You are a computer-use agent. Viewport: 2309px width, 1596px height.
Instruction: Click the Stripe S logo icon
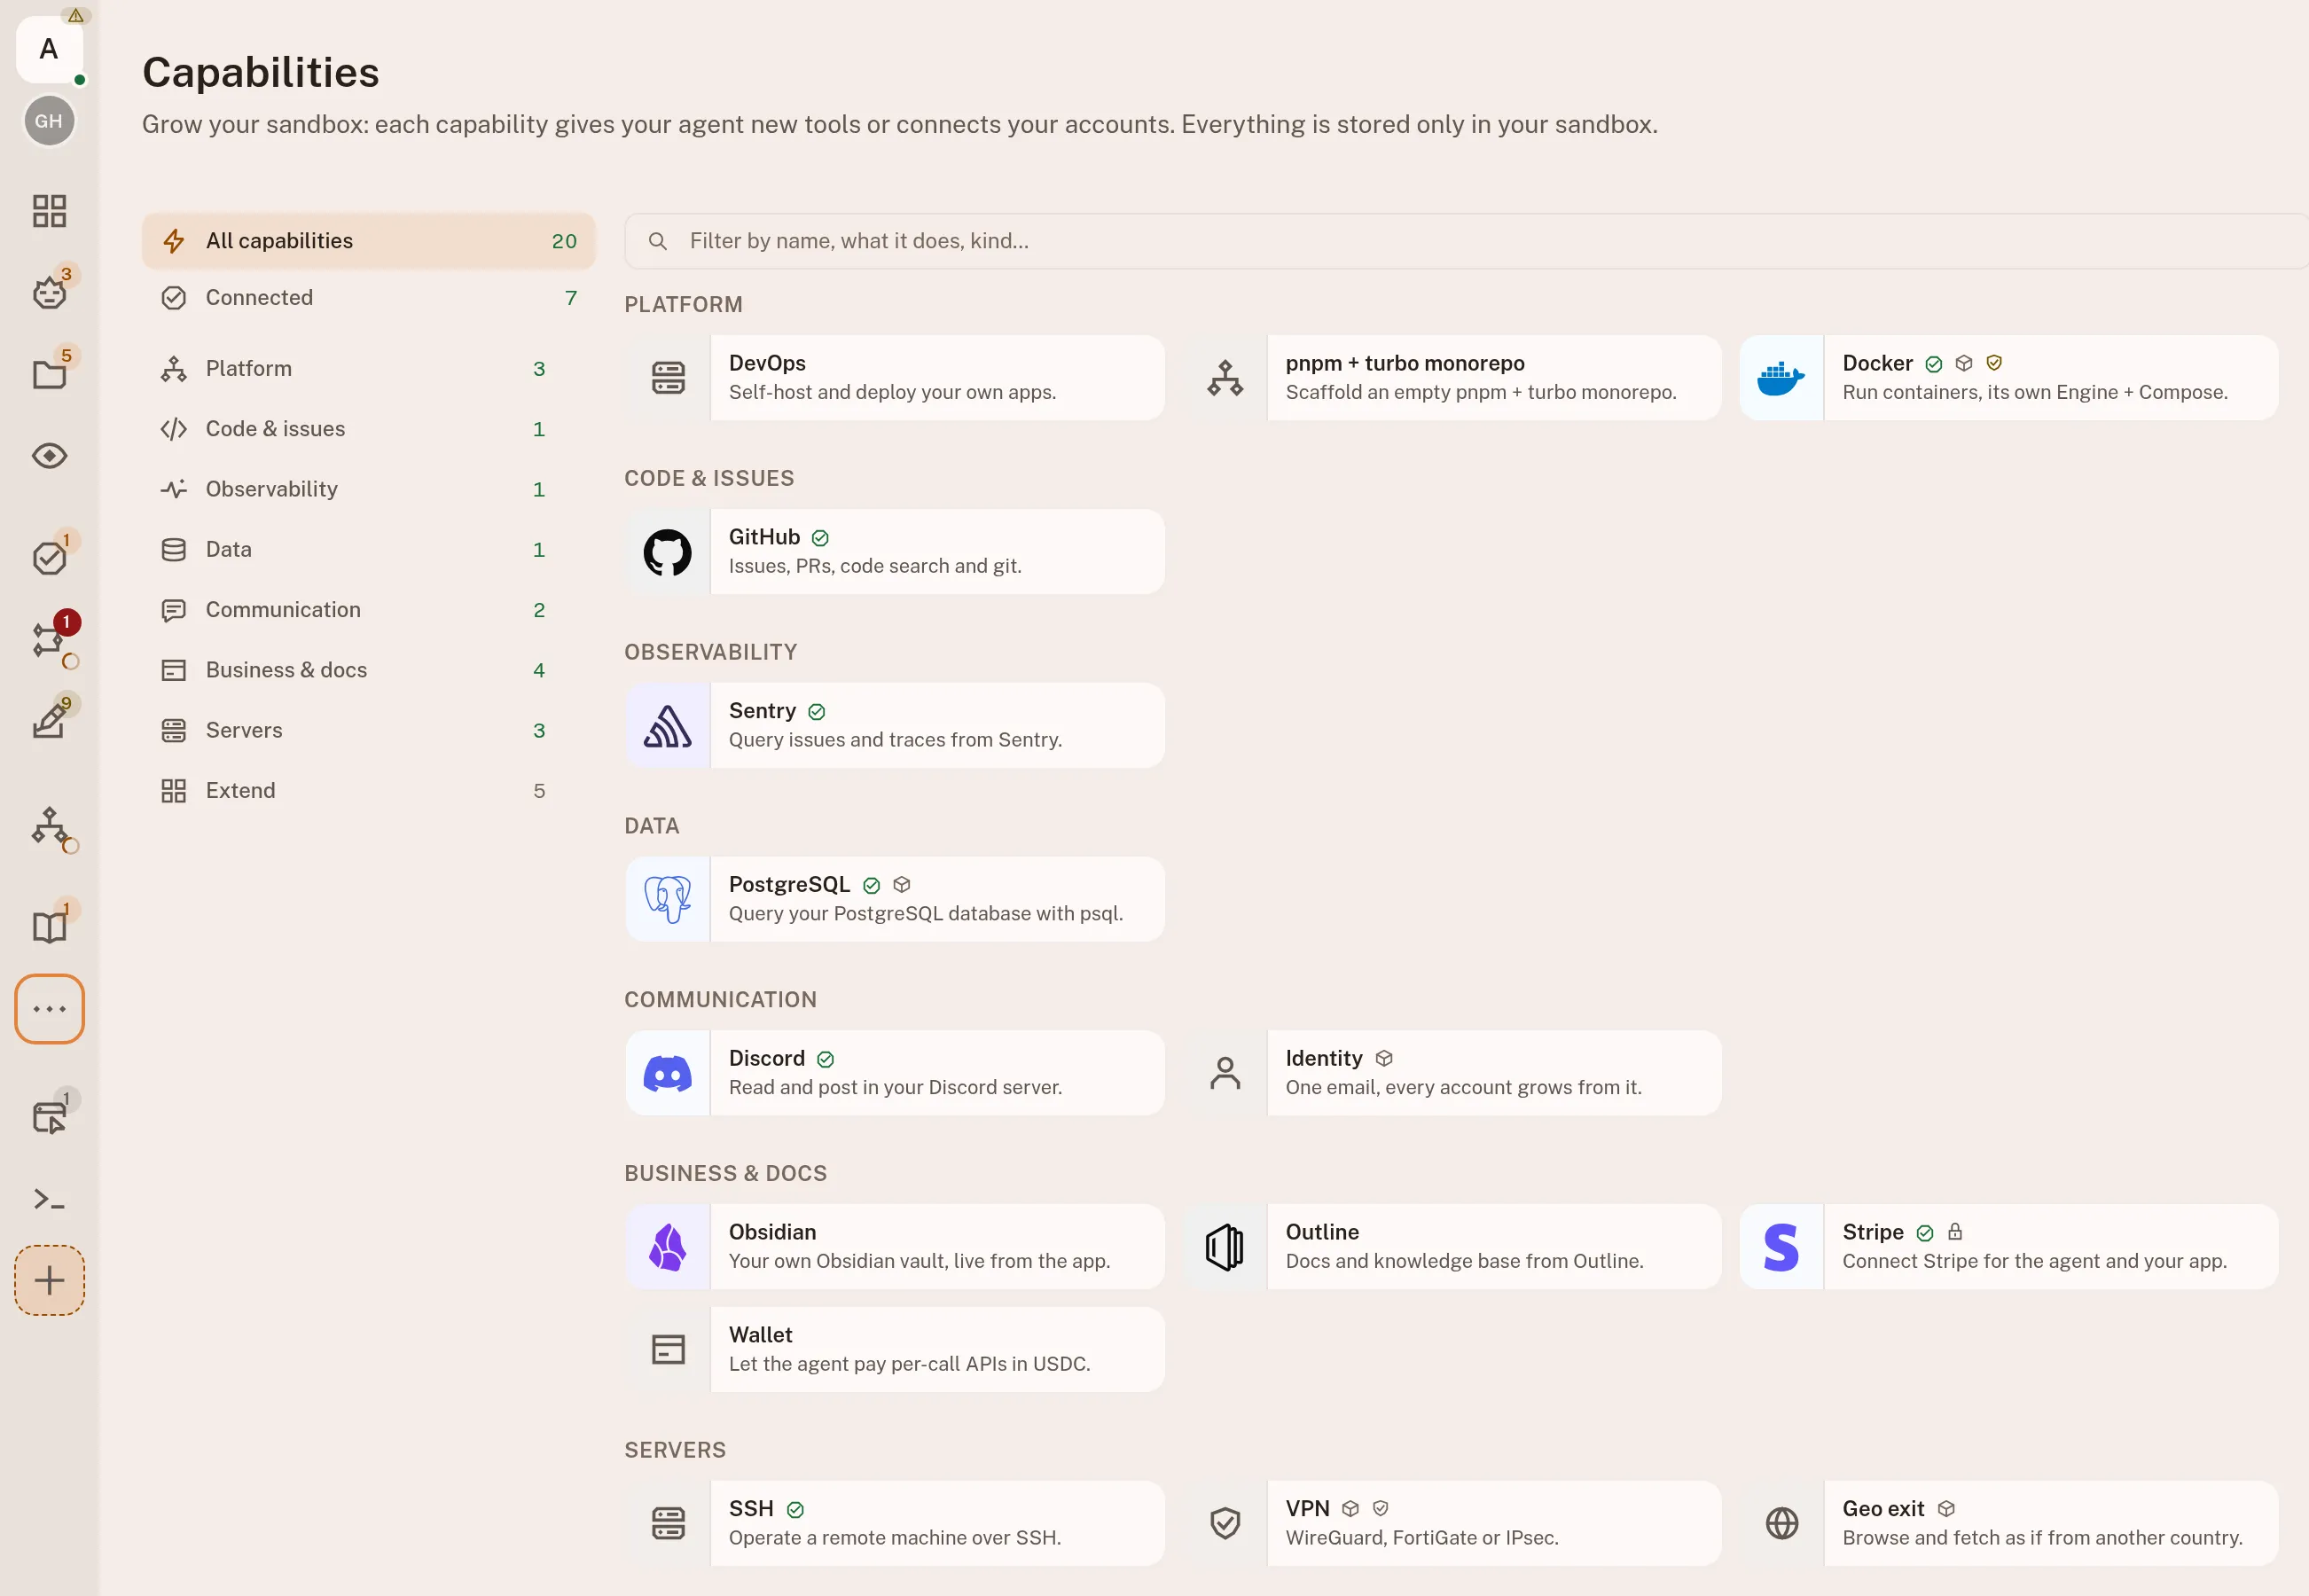coord(1781,1247)
